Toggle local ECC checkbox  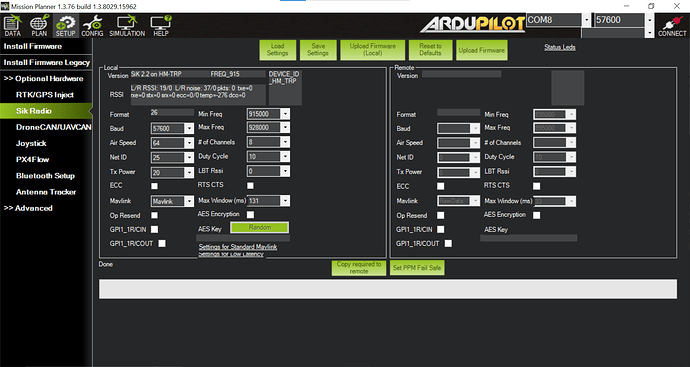[x=154, y=186]
